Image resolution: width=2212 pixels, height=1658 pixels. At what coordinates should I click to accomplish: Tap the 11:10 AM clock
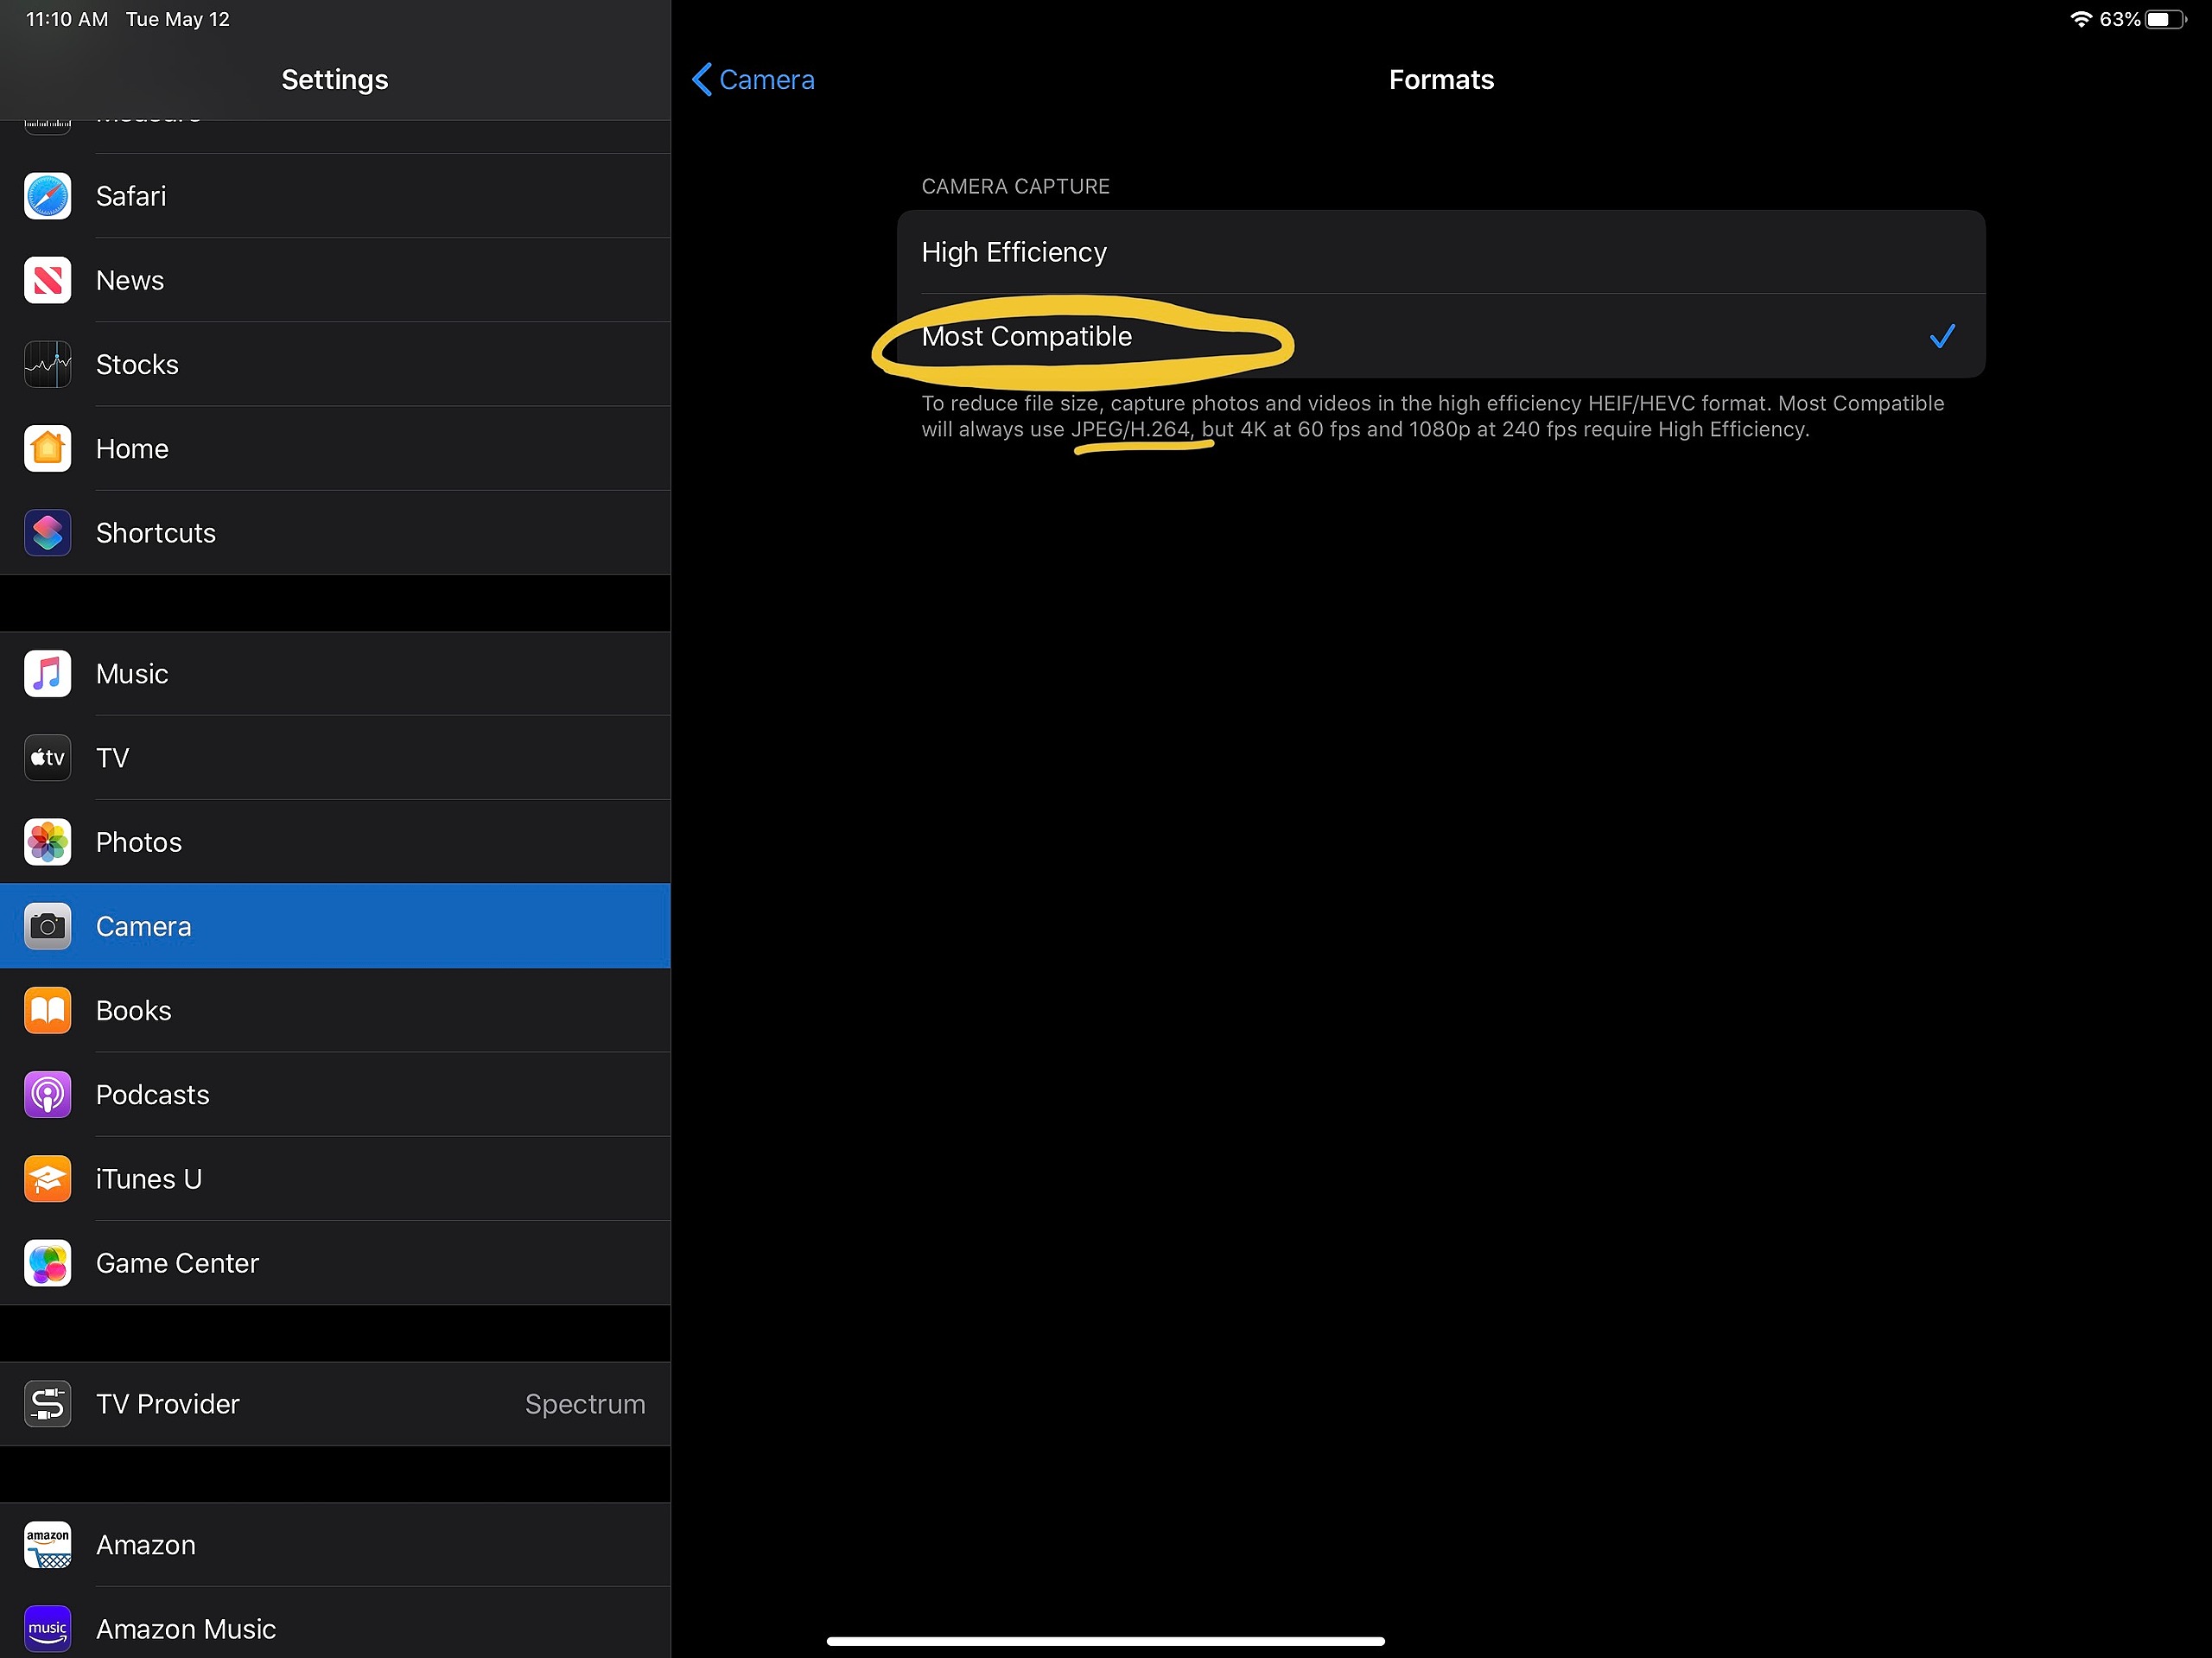tap(67, 19)
